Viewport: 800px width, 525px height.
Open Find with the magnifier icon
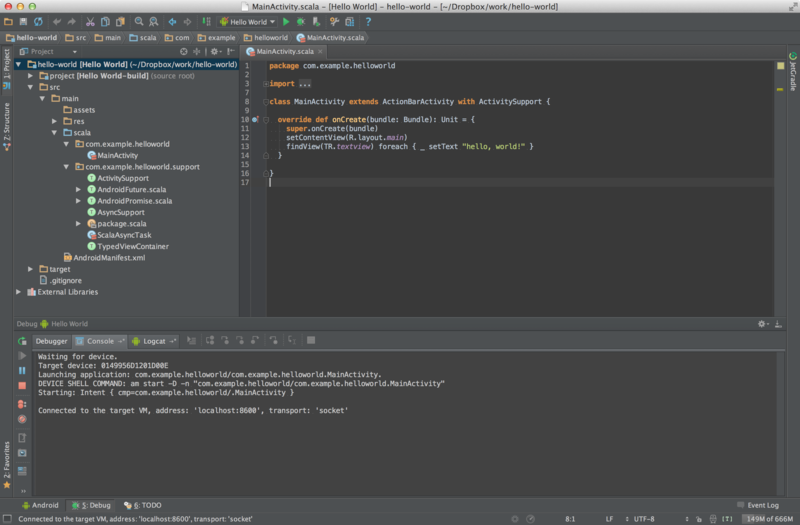click(139, 22)
